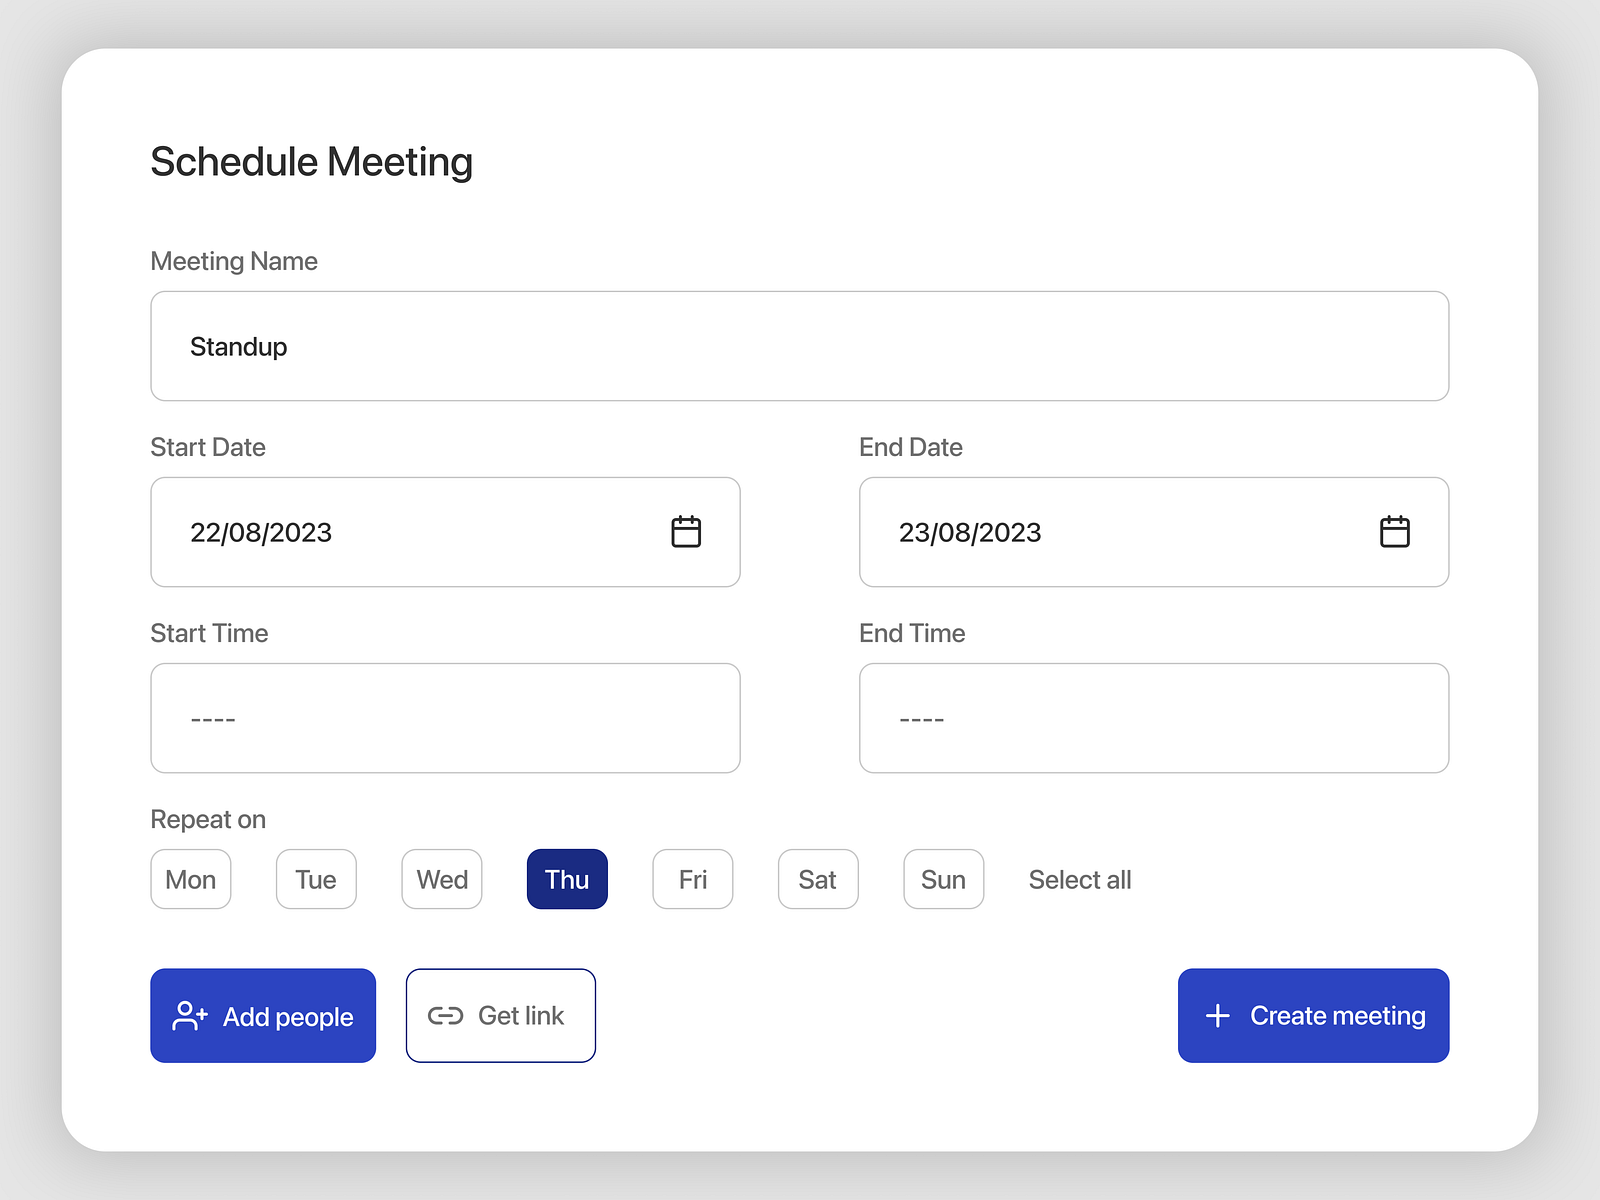1600x1200 pixels.
Task: Click the Meeting Name input field
Action: pyautogui.click(x=800, y=346)
